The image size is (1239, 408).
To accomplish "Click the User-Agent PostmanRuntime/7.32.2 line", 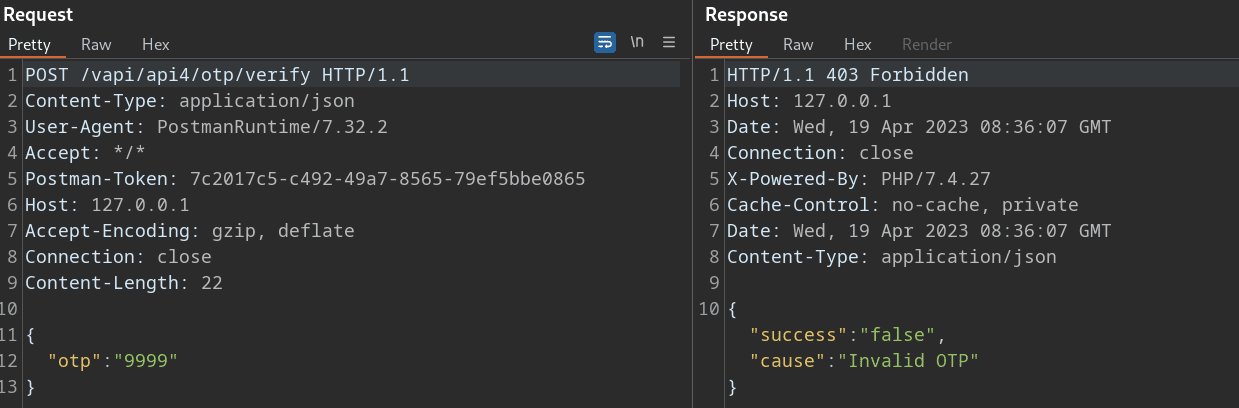I will pos(206,127).
